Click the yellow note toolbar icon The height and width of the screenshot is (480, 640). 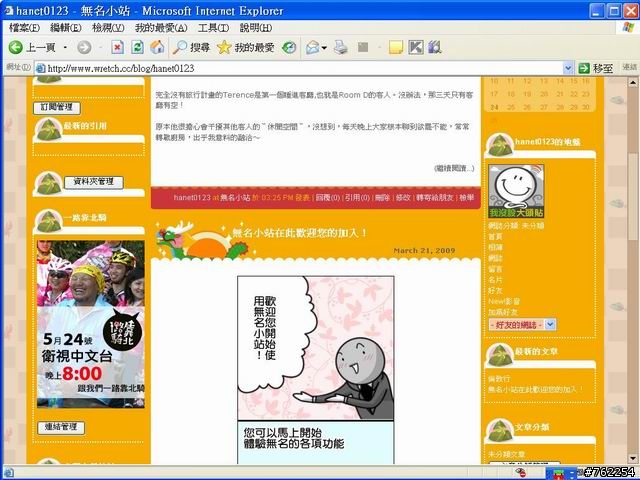tap(396, 48)
